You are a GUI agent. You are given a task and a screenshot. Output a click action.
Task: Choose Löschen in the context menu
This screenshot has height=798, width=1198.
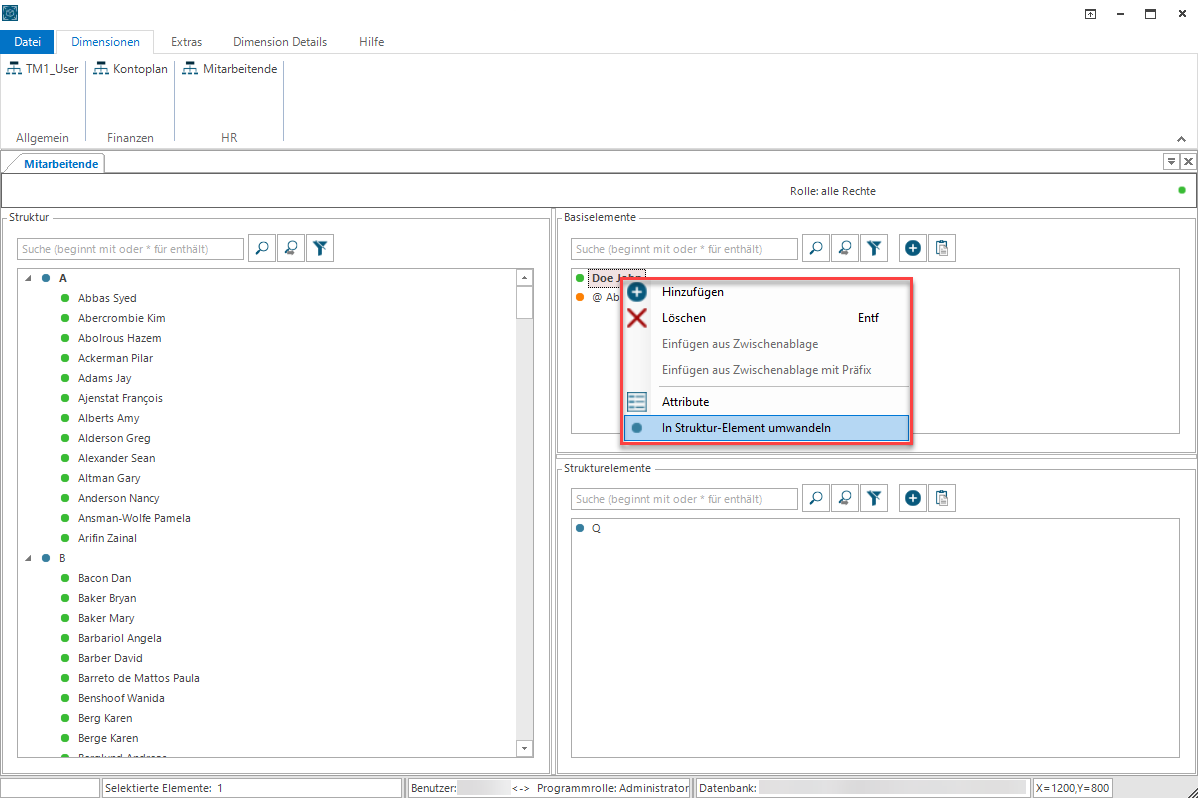(766, 318)
